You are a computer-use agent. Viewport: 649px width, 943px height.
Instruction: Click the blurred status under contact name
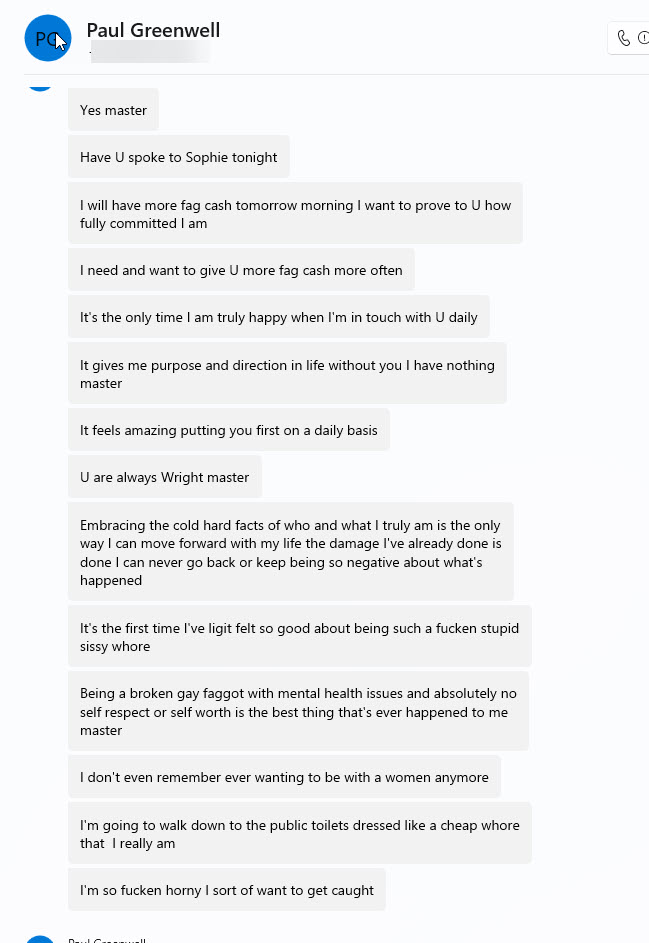(x=150, y=53)
